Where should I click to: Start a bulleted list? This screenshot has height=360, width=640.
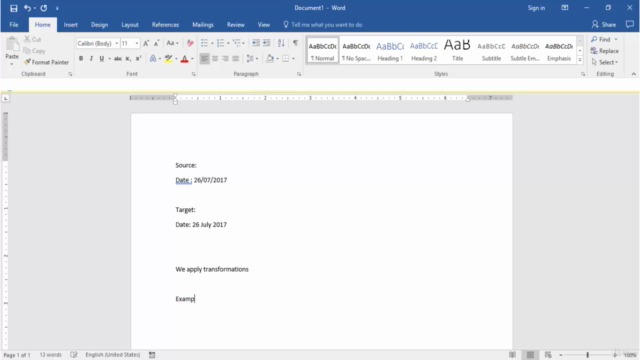click(x=204, y=43)
